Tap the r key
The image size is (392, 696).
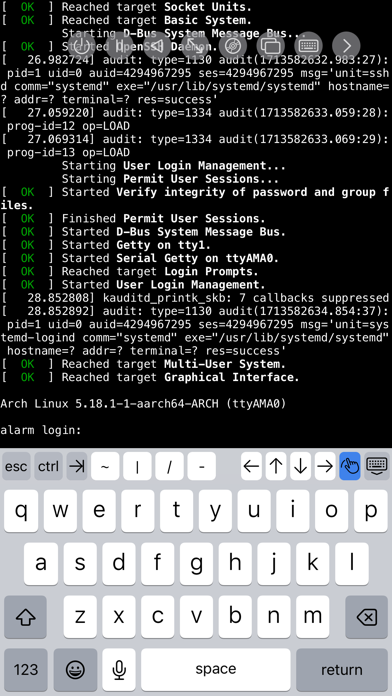click(x=138, y=510)
